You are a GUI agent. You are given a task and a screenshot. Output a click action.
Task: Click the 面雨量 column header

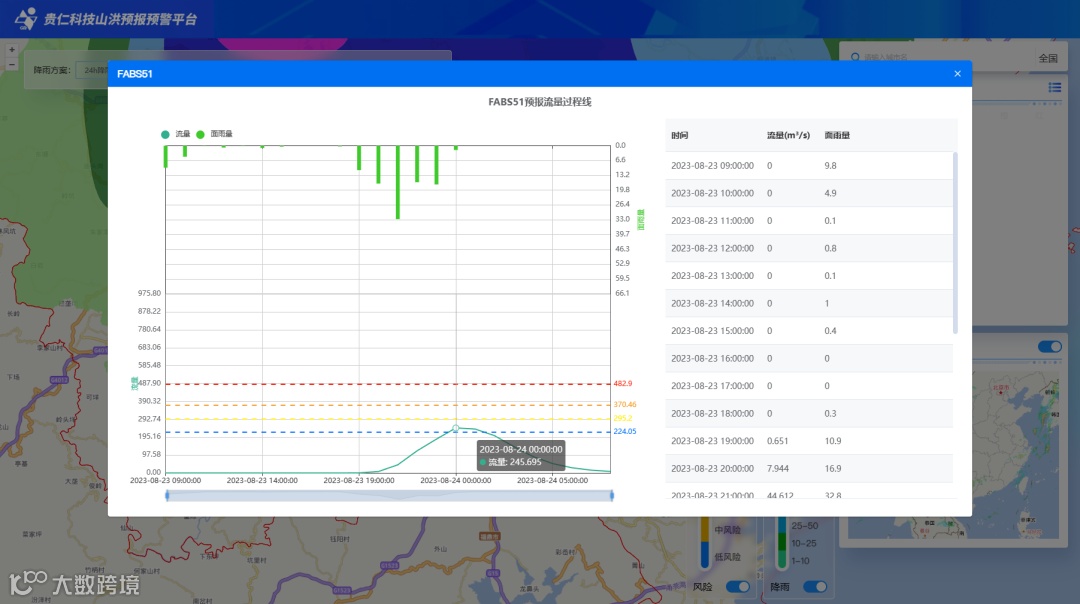click(837, 135)
